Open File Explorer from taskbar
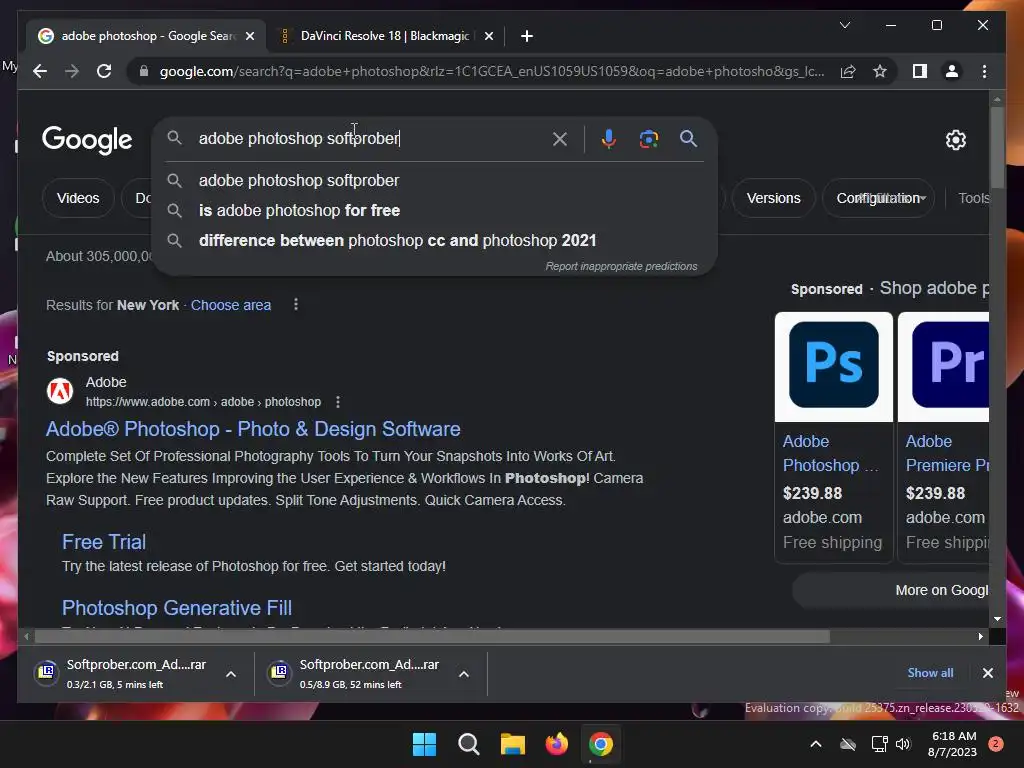Viewport: 1024px width, 768px height. (513, 744)
